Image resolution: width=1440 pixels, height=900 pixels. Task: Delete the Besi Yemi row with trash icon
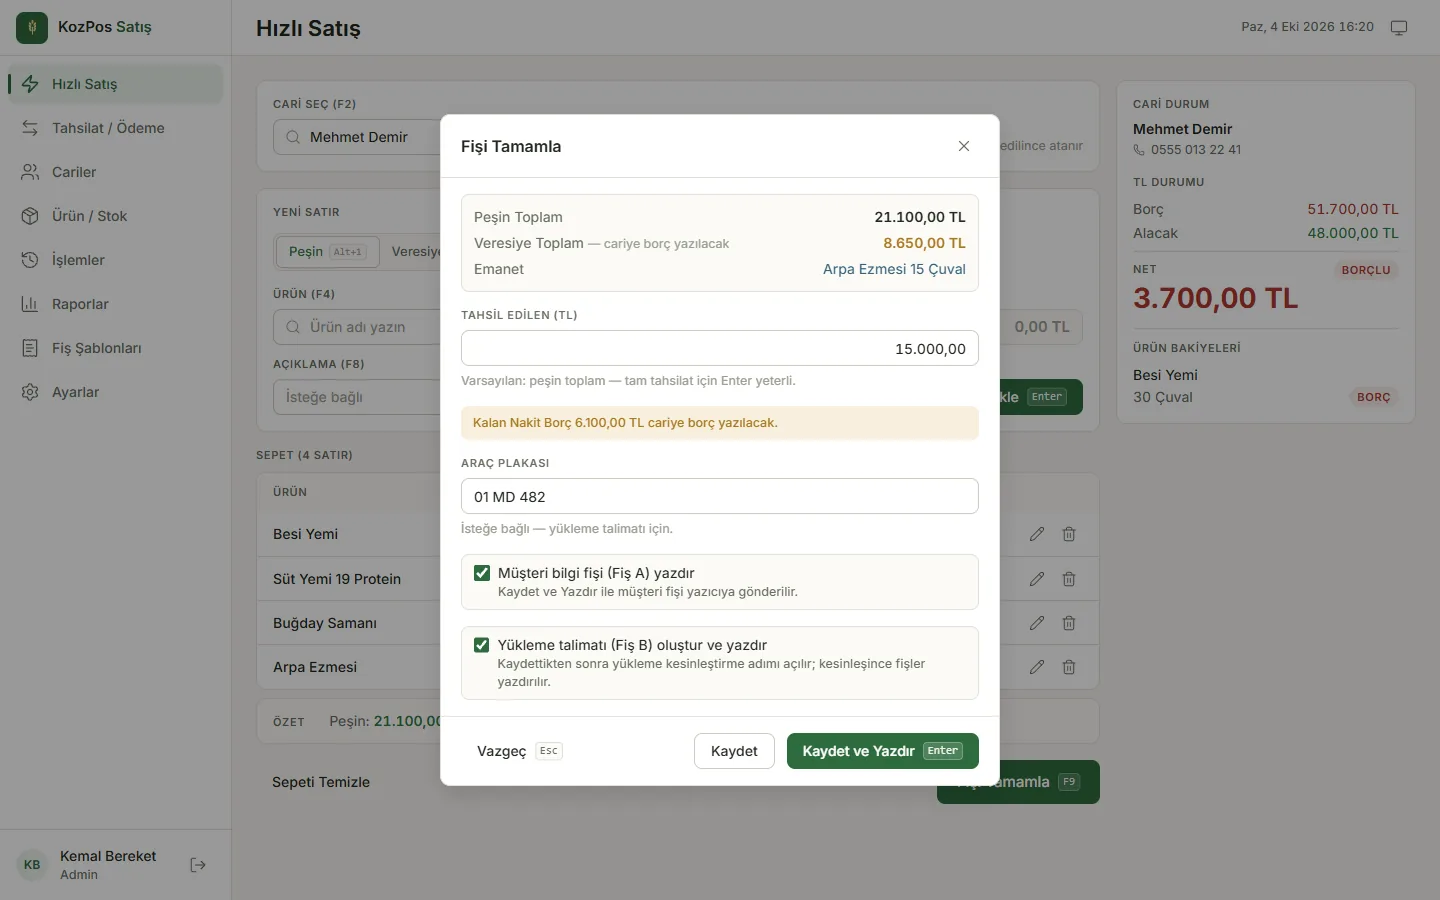tap(1069, 534)
